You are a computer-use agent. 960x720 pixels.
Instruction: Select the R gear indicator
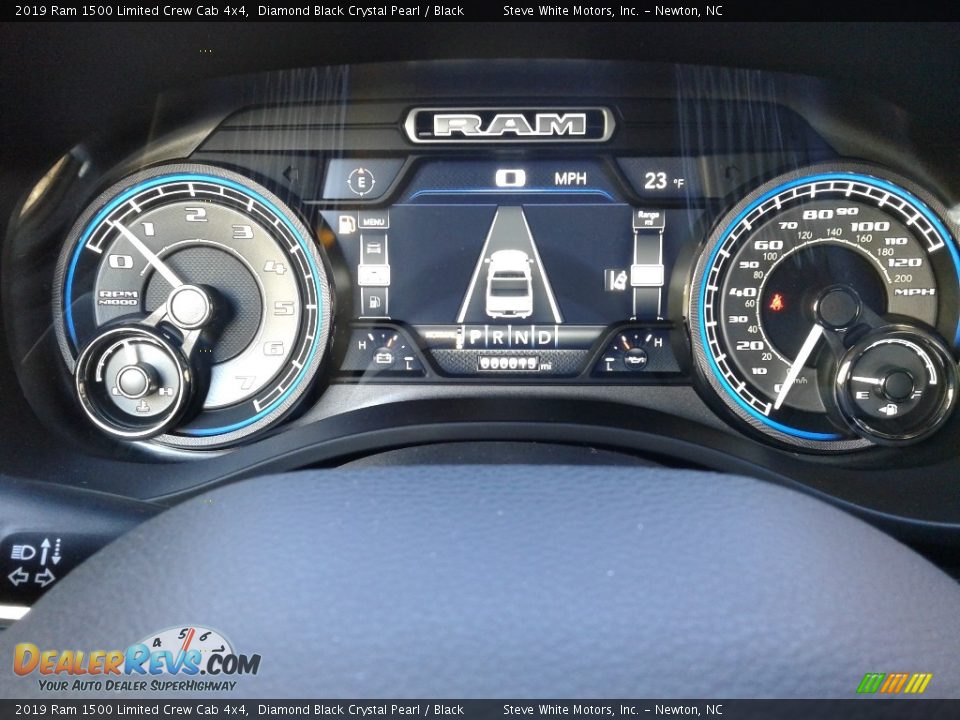tap(498, 337)
